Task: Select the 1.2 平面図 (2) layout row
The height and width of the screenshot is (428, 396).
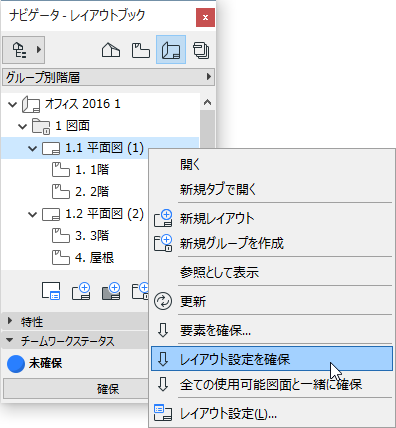Action: [93, 214]
